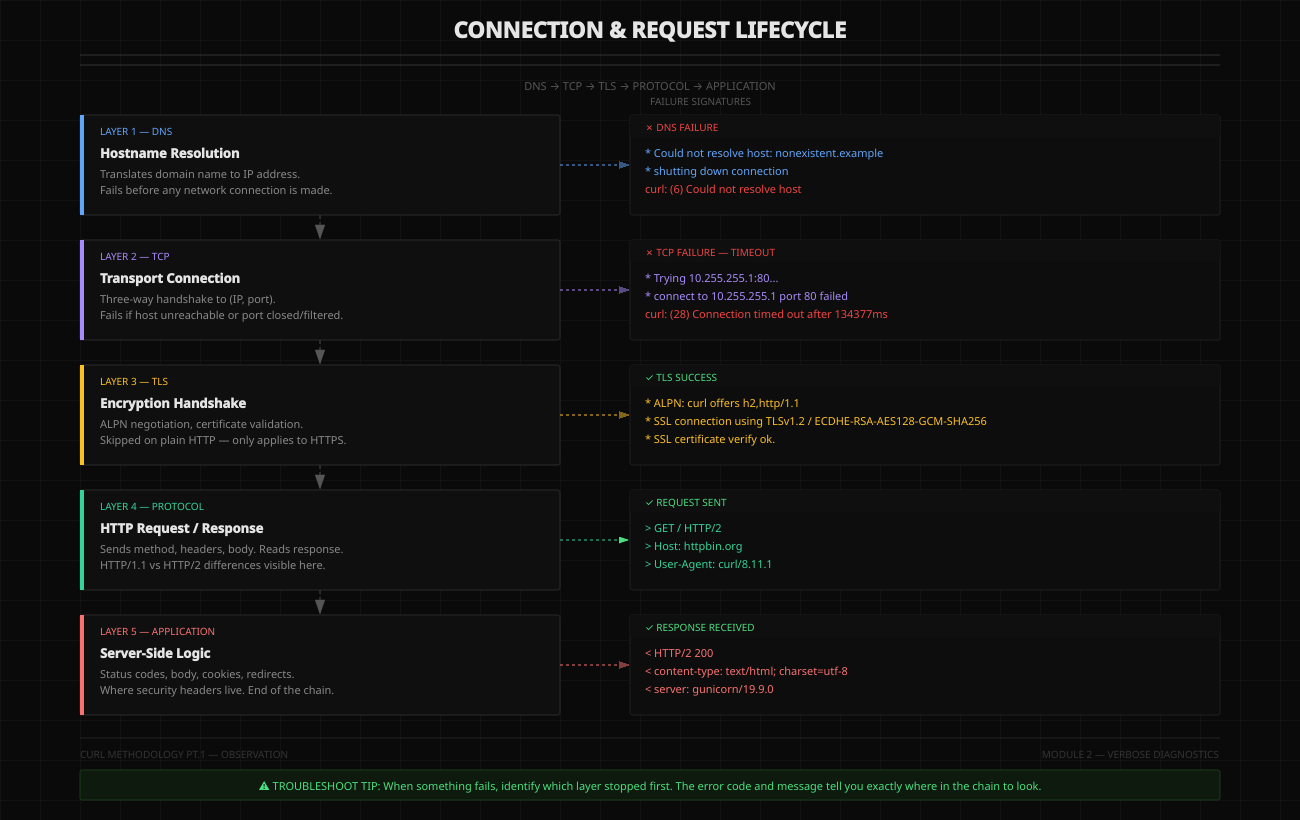Click the green TROUBLESHOOT TIP banner

[650, 785]
